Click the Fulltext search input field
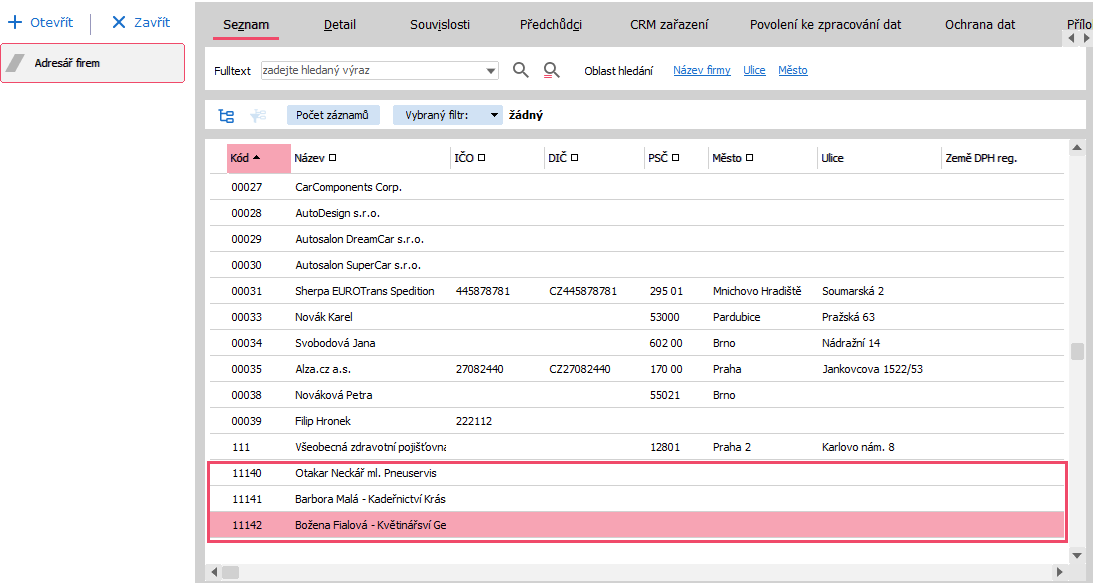 [x=370, y=71]
